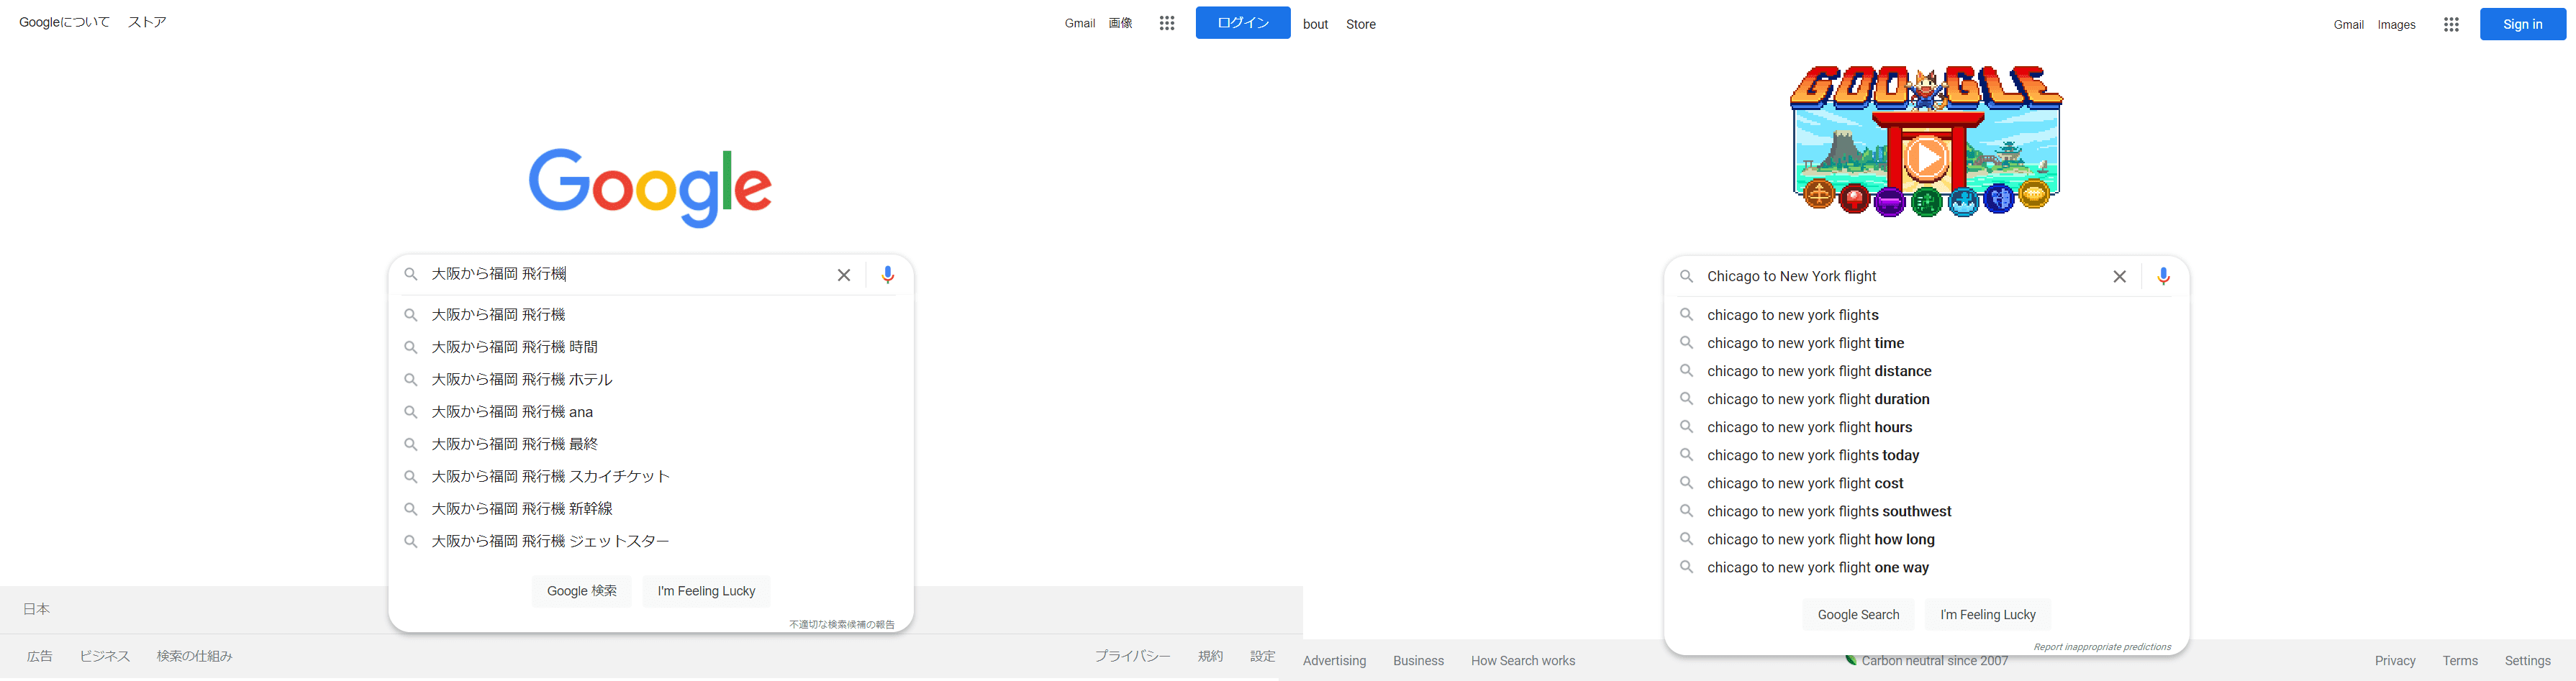Open the How Search works footer link
The image size is (2576, 681).
coord(1522,661)
